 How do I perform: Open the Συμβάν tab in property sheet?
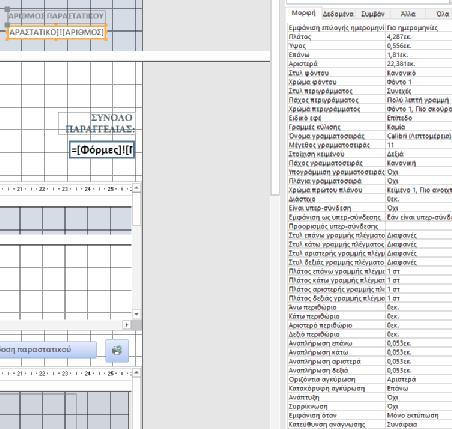pyautogui.click(x=373, y=14)
